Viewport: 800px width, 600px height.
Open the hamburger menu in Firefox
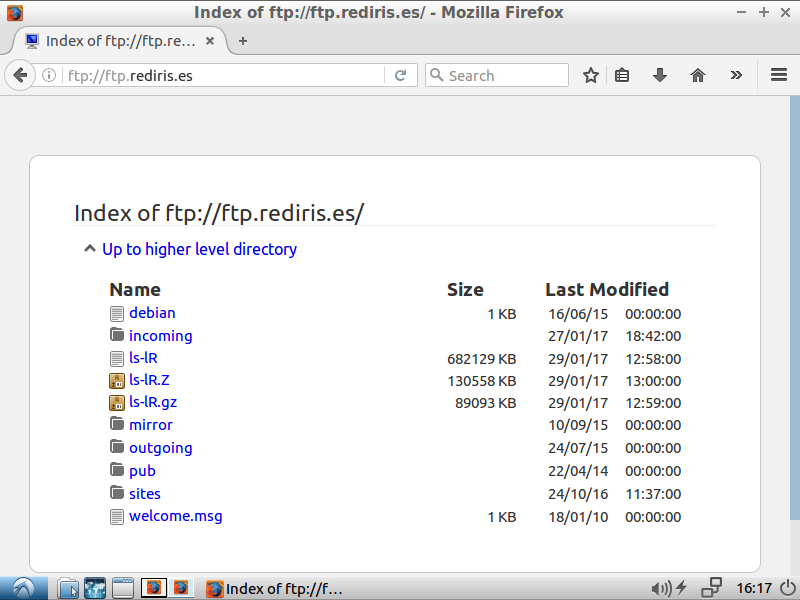[779, 75]
